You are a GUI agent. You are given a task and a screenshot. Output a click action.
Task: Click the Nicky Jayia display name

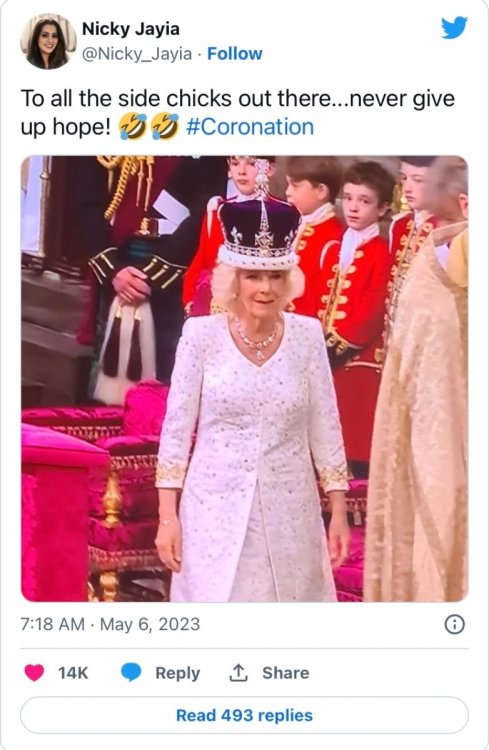point(131,29)
